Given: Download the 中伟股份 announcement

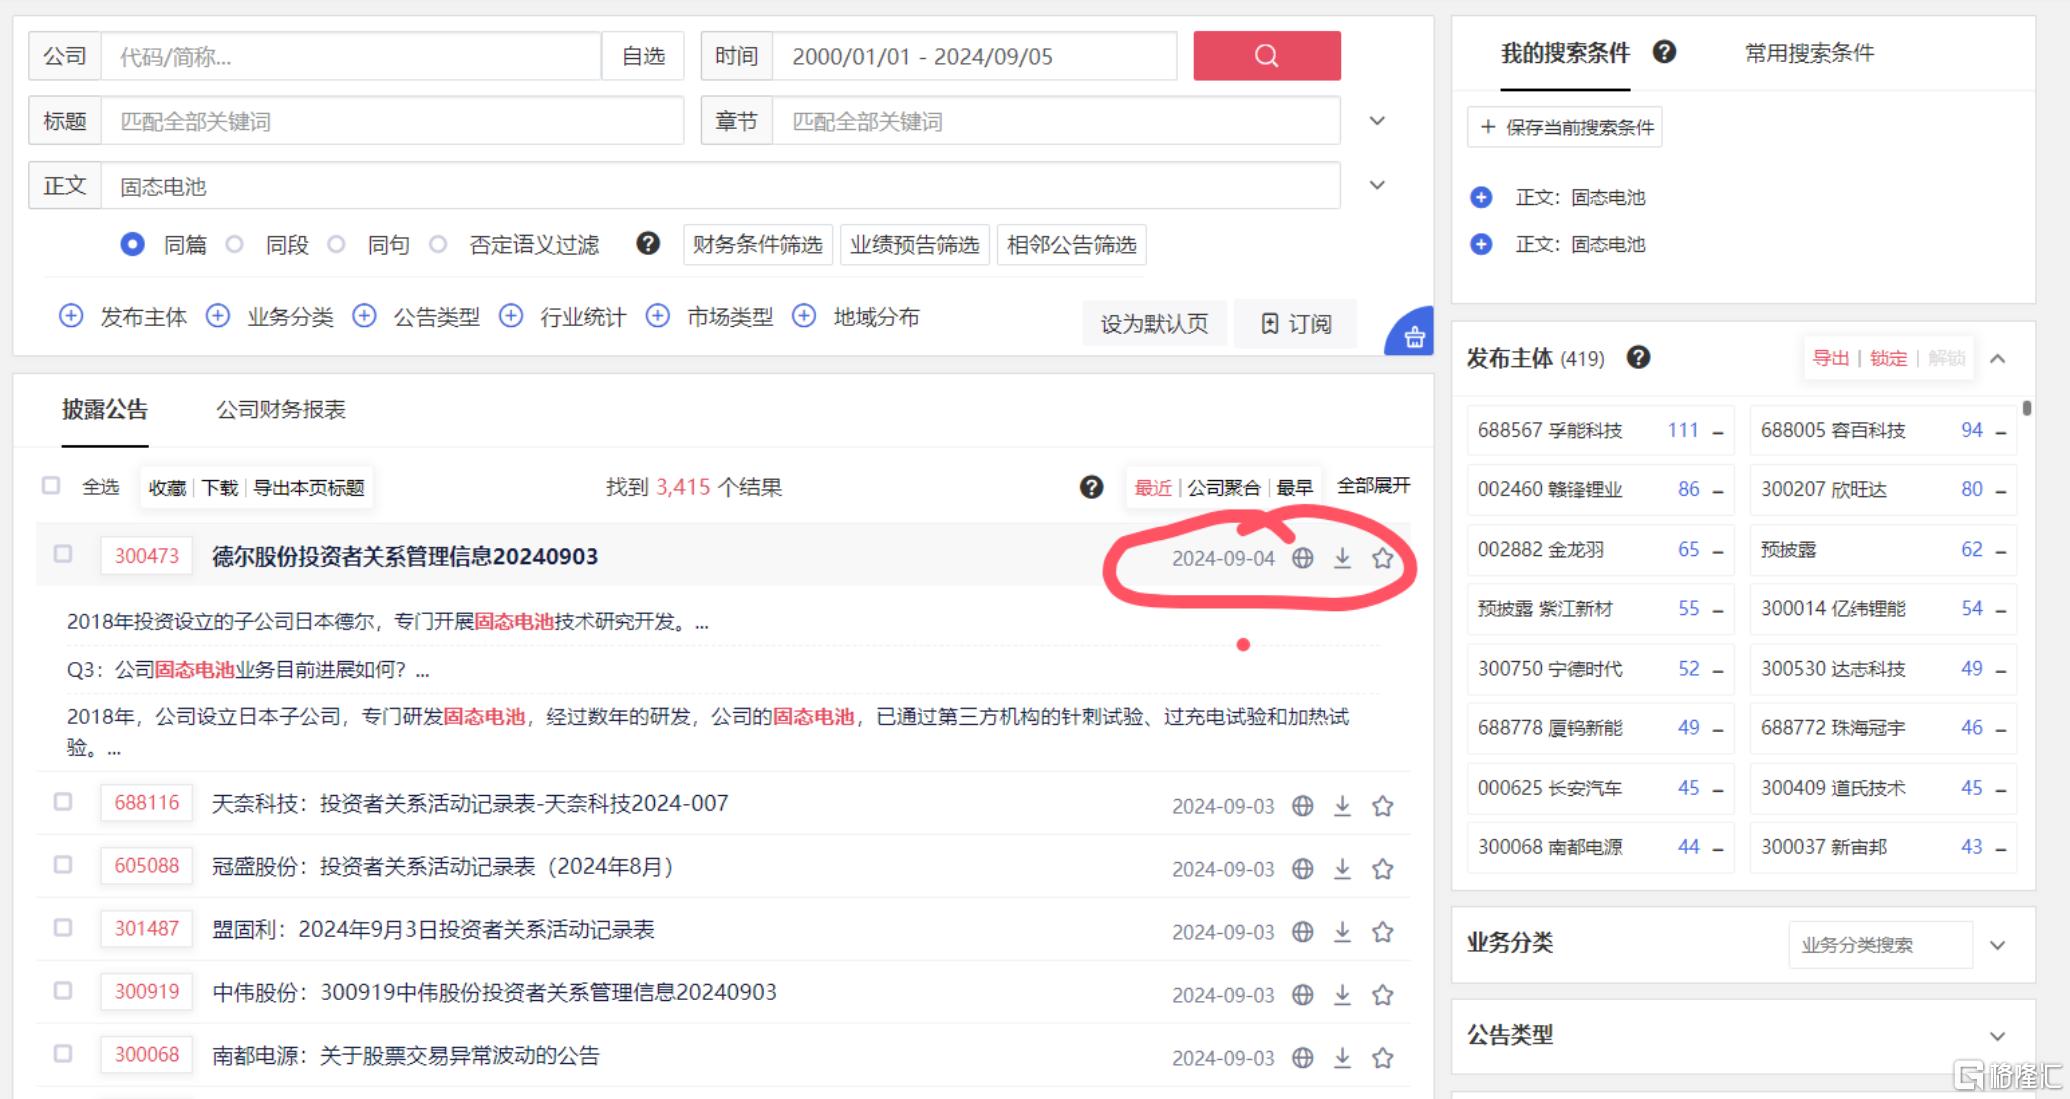Looking at the screenshot, I should coord(1342,995).
